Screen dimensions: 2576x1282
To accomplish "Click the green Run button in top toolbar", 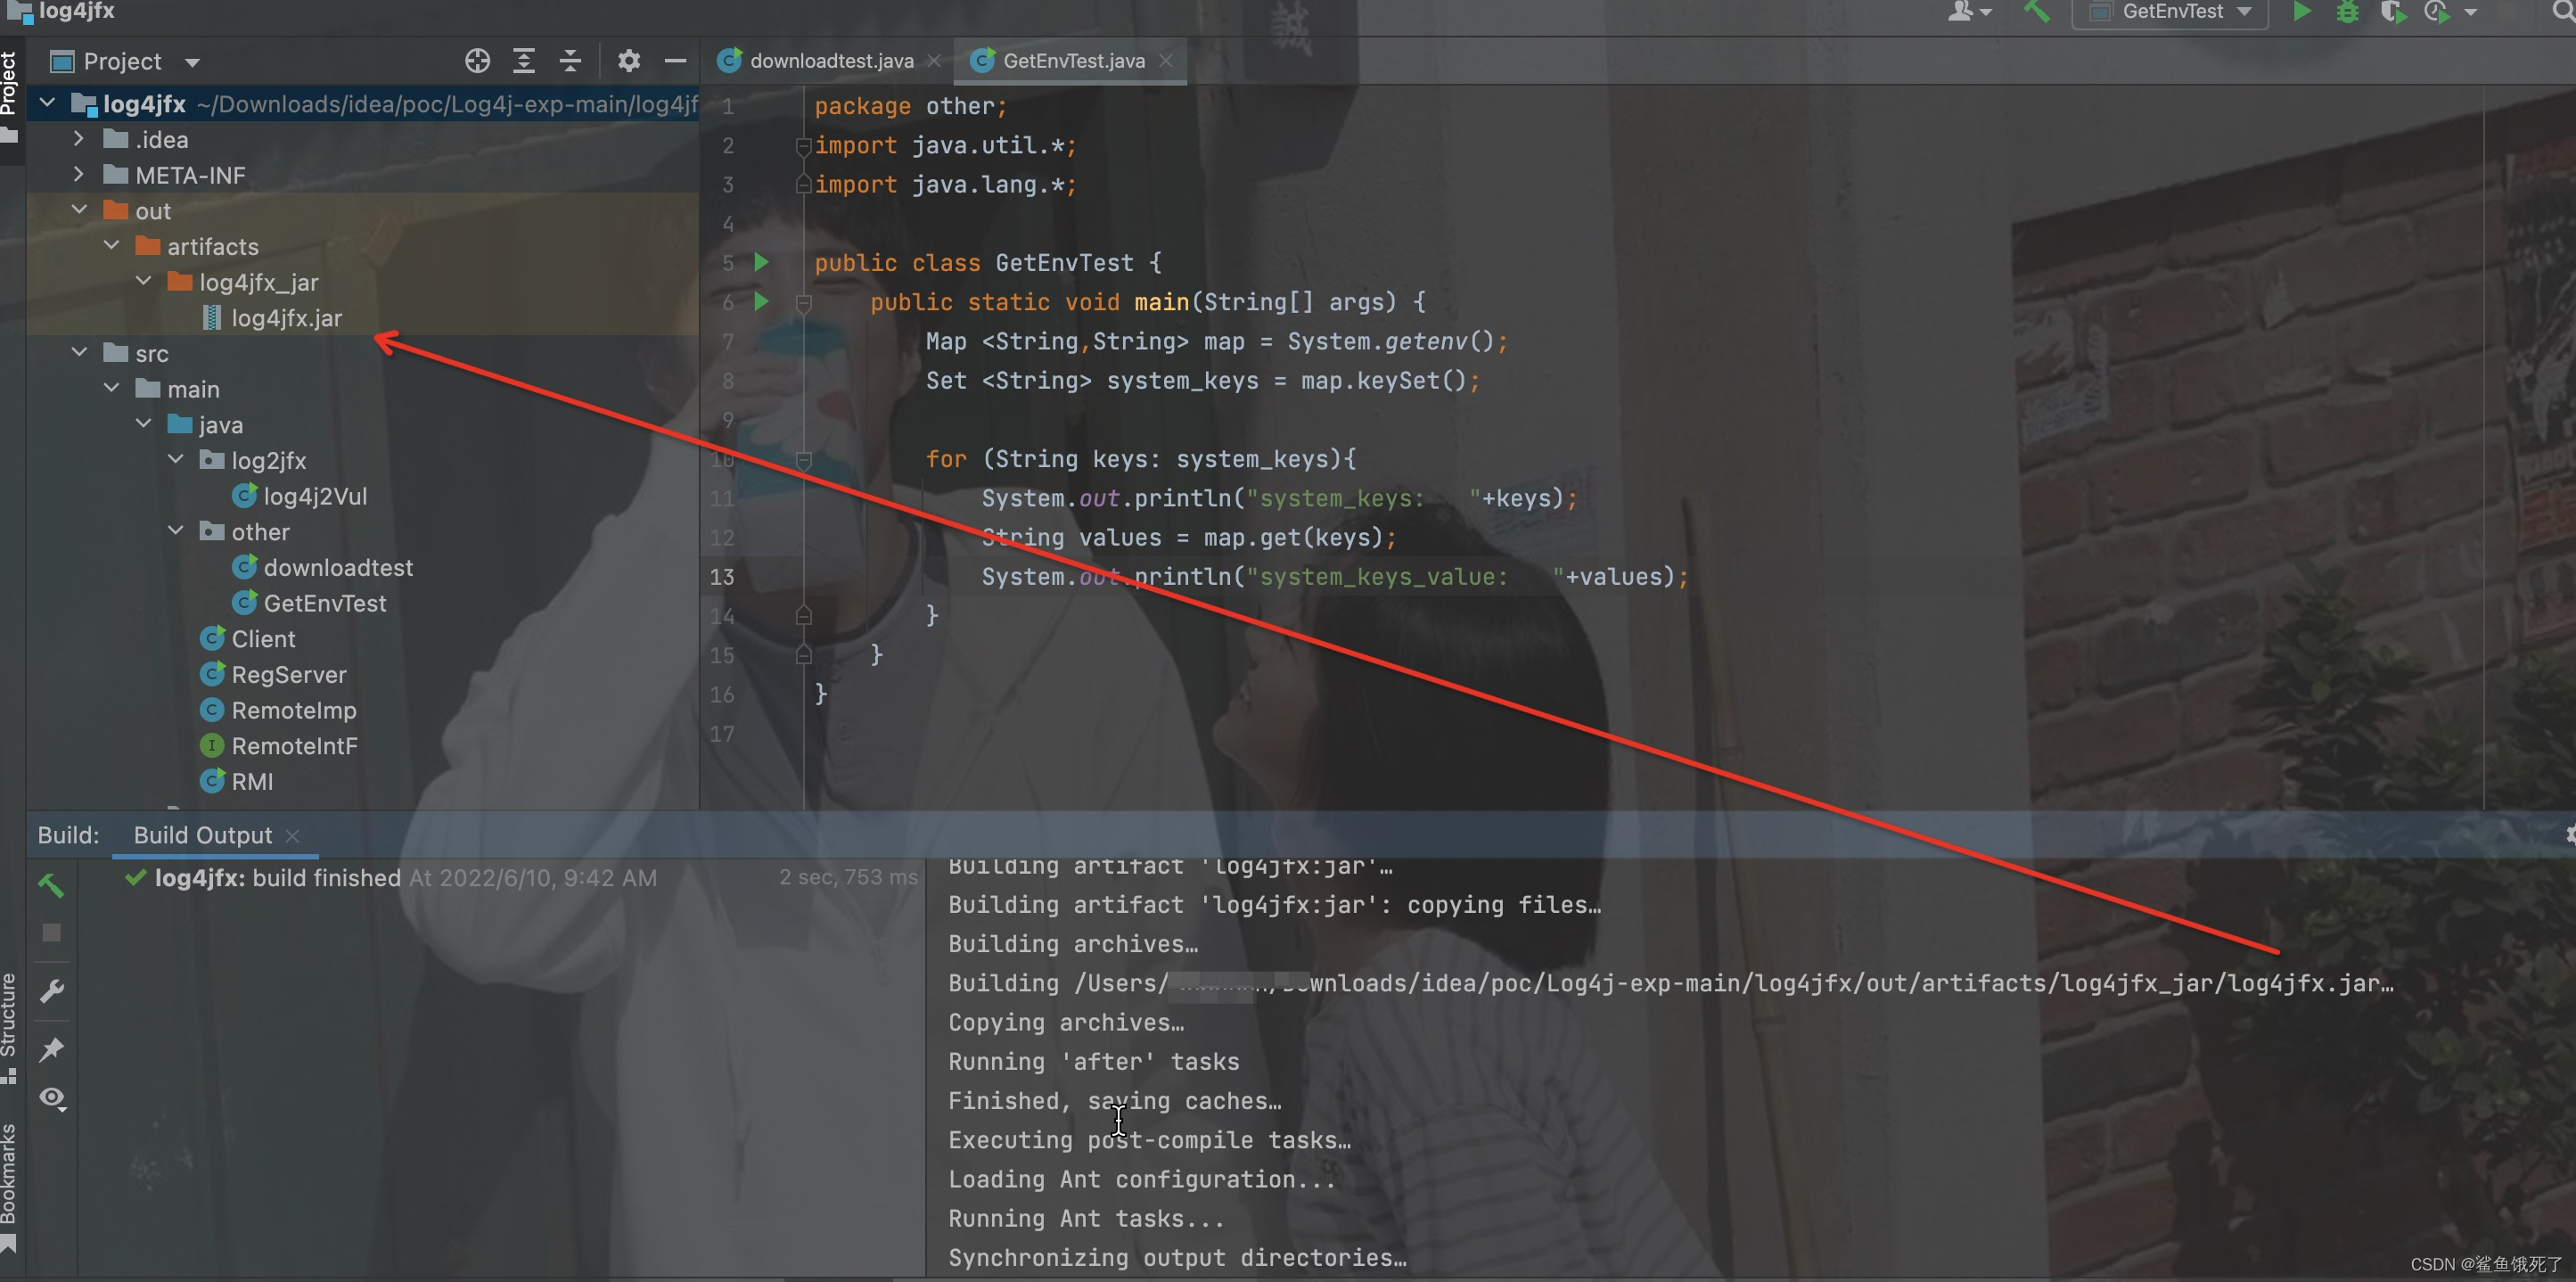I will click(x=2301, y=12).
